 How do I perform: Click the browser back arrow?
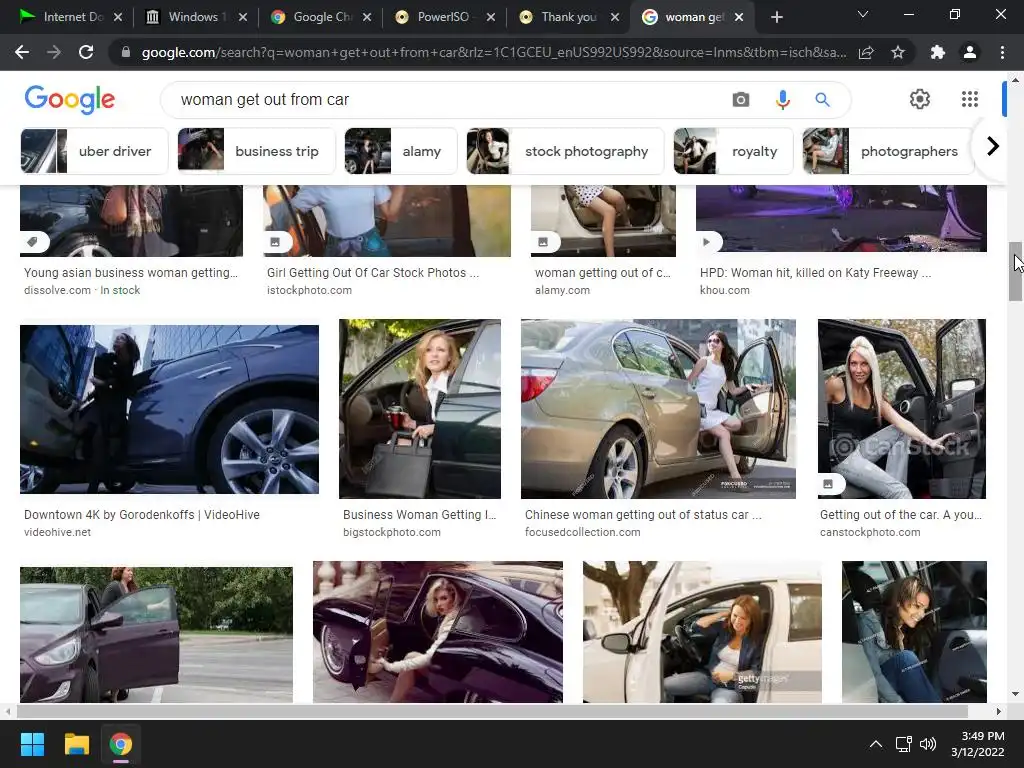click(22, 52)
